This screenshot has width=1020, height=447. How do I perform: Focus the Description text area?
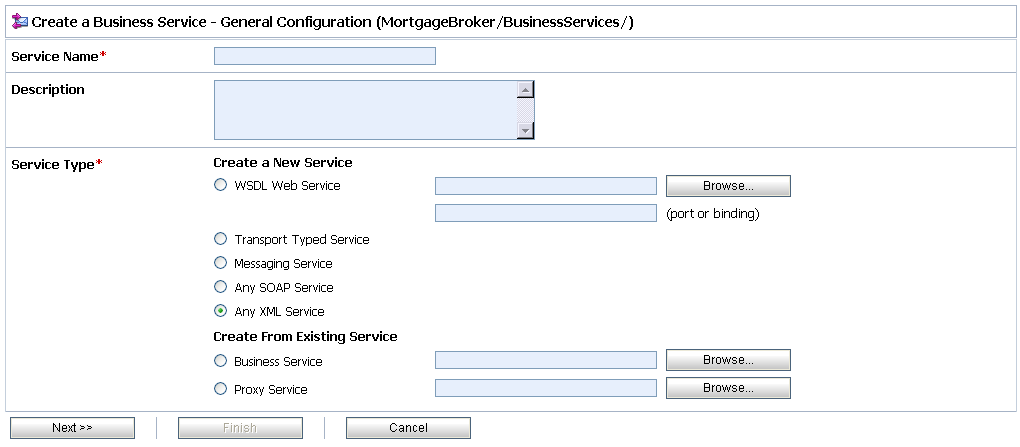(x=366, y=110)
